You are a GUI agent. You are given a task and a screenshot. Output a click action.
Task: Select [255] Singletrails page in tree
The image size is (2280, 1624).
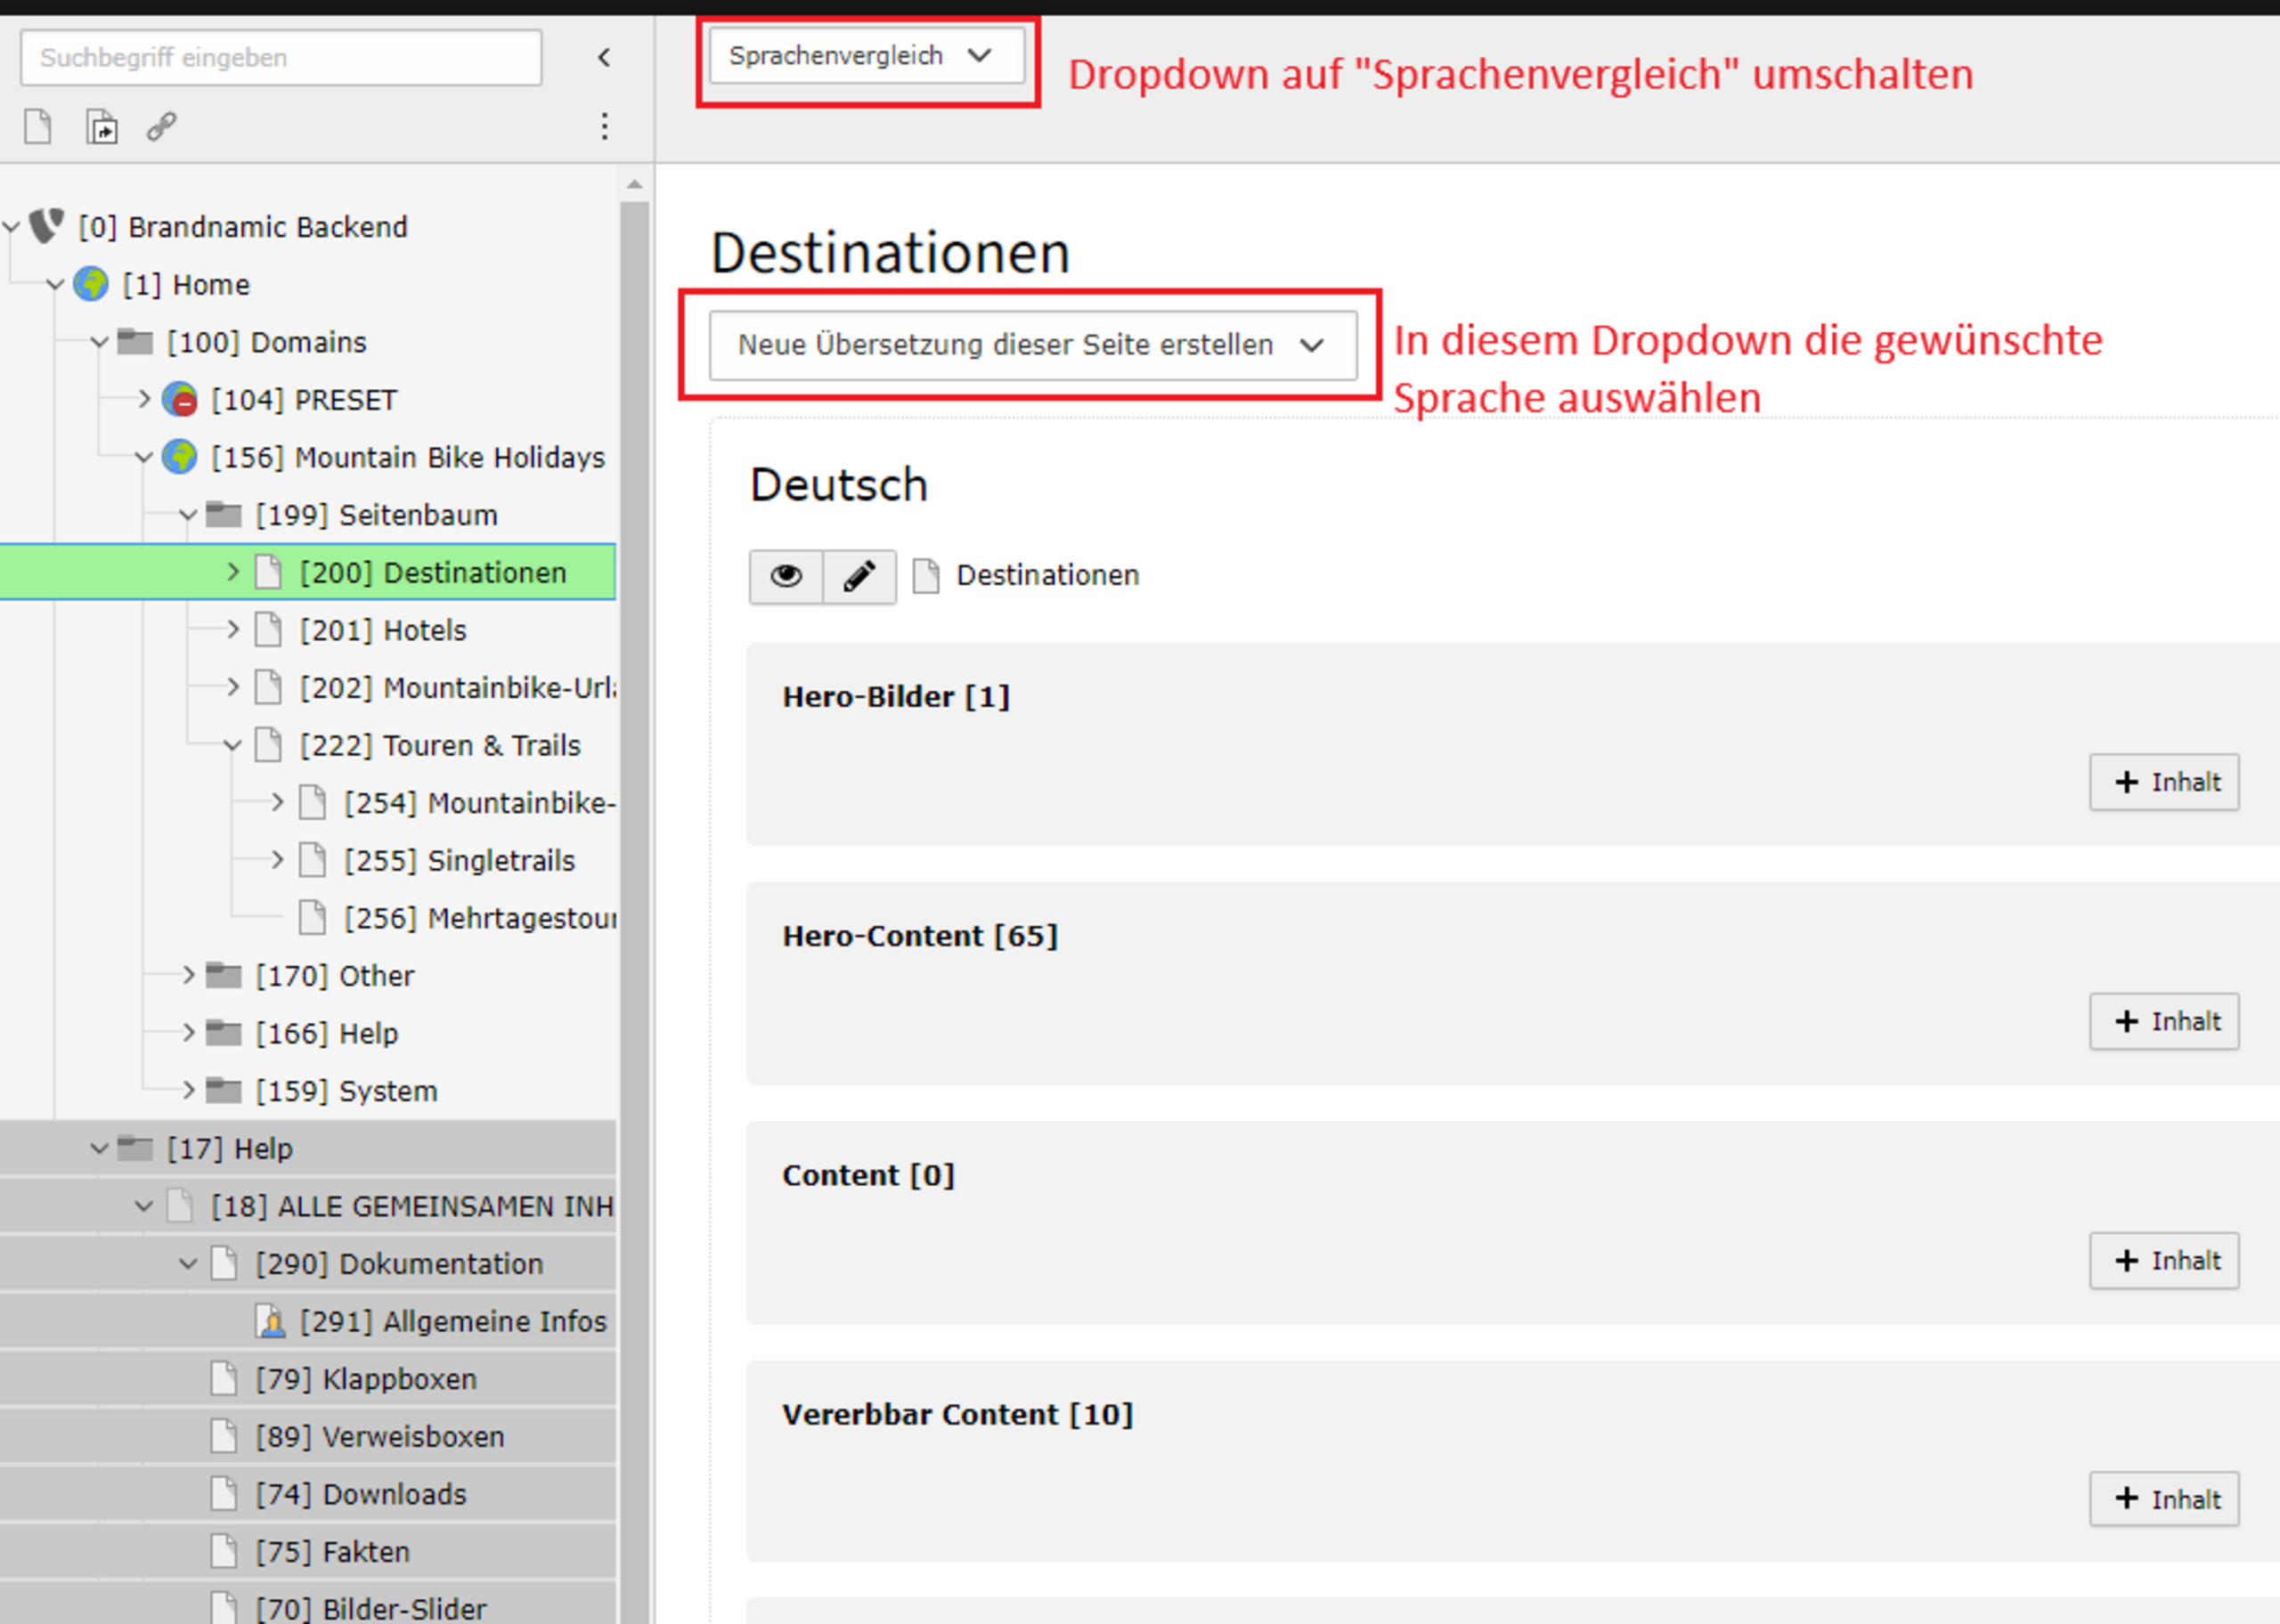click(x=459, y=861)
